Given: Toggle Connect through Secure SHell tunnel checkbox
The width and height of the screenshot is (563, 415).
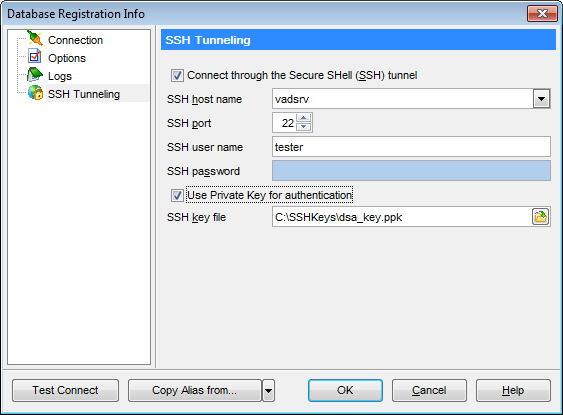Looking at the screenshot, I should coord(177,76).
